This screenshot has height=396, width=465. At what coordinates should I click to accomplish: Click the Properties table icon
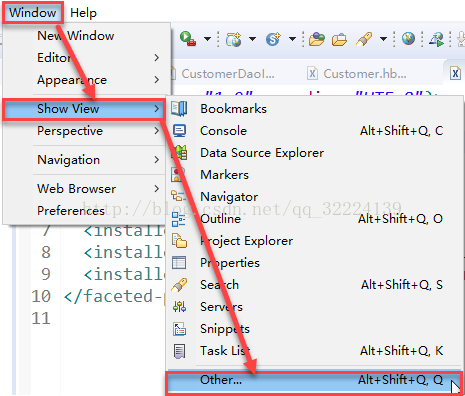pos(179,263)
